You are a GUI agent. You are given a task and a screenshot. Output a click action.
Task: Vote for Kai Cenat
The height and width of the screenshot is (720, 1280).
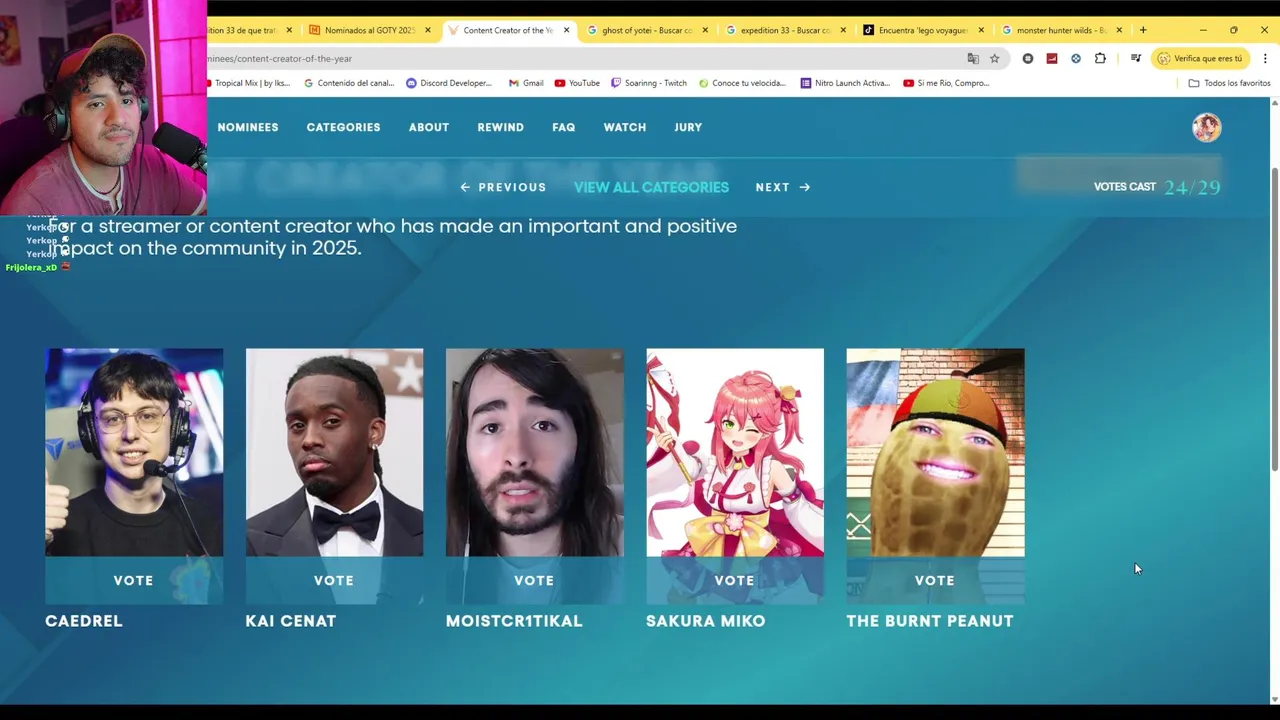[x=334, y=580]
